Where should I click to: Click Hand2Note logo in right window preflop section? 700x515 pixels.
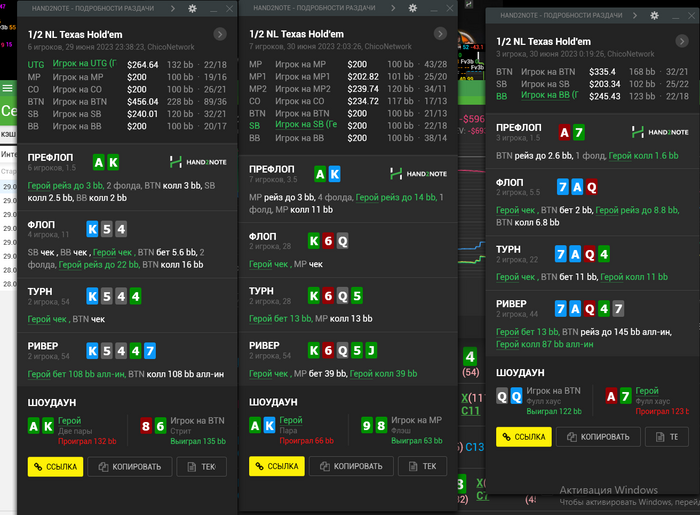[660, 132]
